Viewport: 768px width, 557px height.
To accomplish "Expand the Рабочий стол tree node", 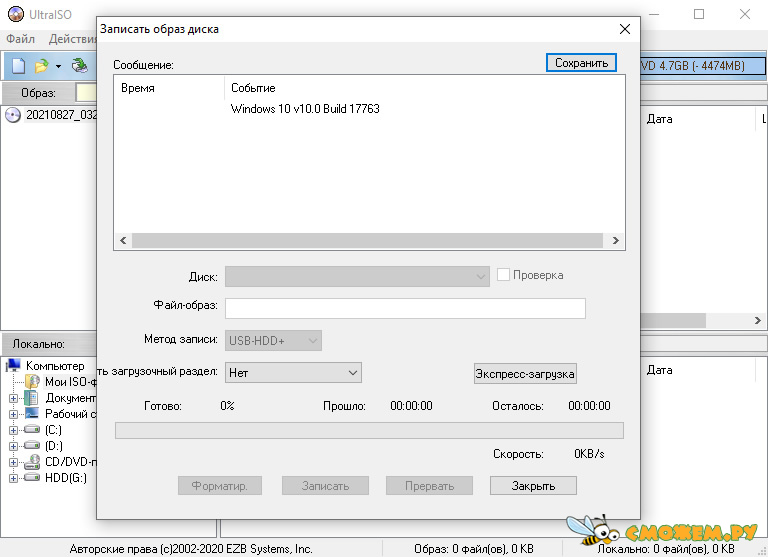I will pos(13,414).
